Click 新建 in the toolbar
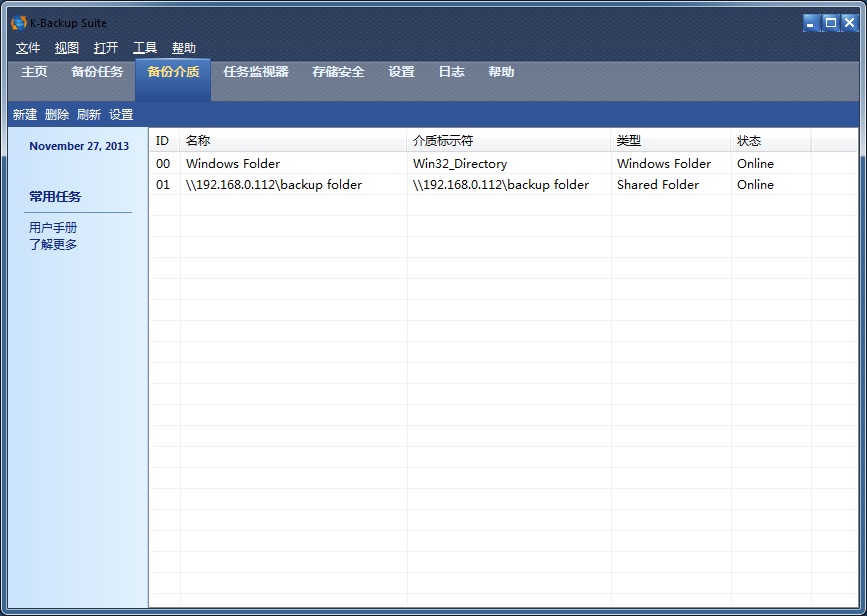Image resolution: width=867 pixels, height=616 pixels. (x=25, y=115)
